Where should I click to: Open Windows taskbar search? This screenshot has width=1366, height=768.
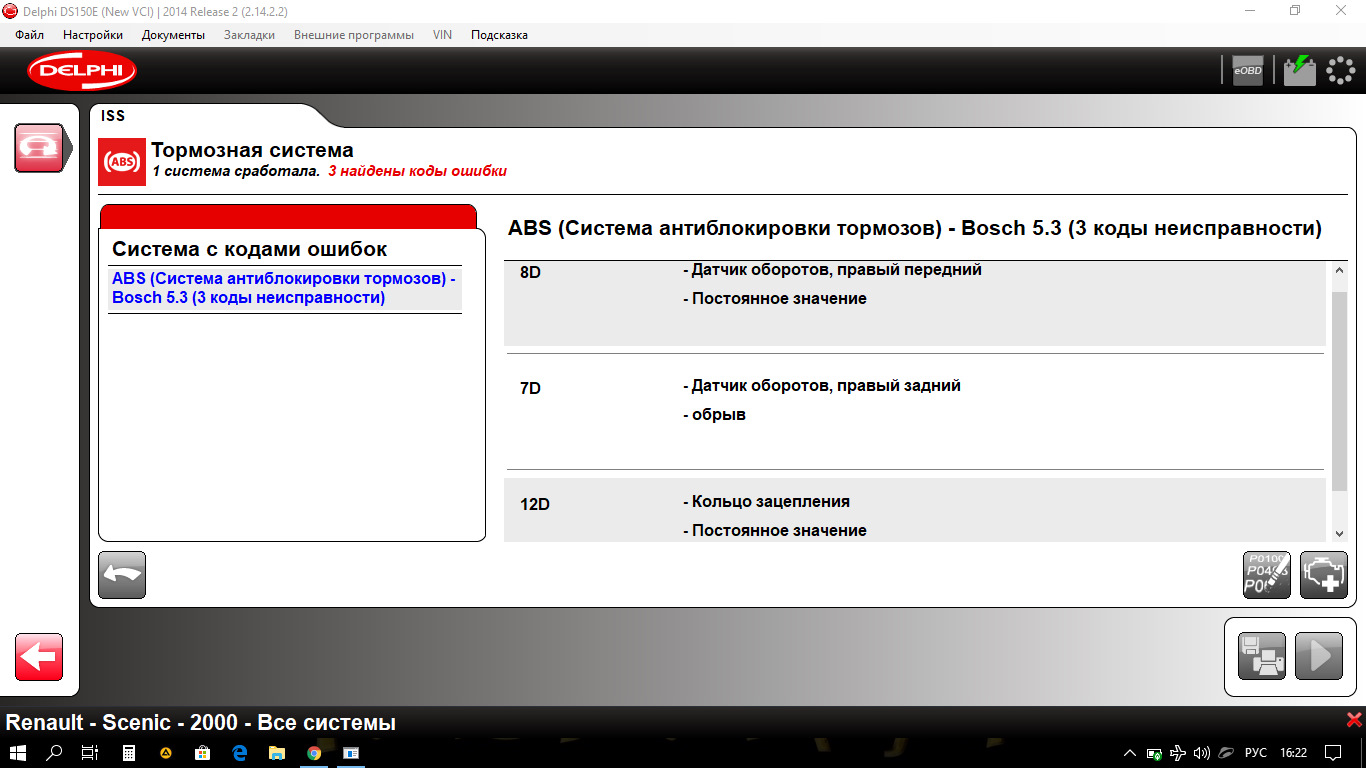[55, 753]
